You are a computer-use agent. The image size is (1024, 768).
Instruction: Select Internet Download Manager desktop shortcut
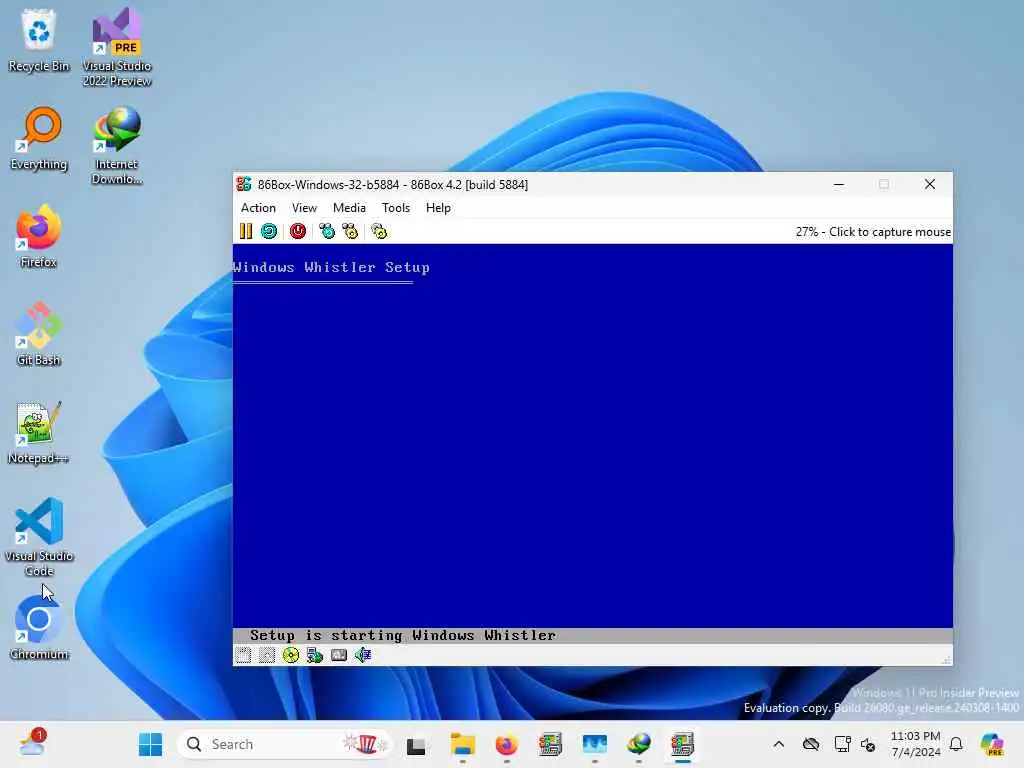point(117,145)
